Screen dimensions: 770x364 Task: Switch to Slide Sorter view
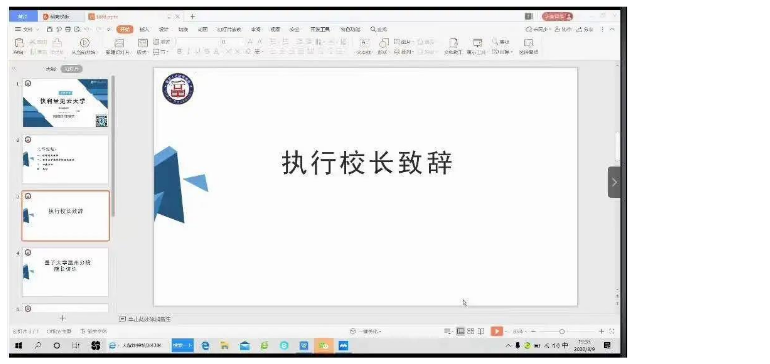pos(471,332)
